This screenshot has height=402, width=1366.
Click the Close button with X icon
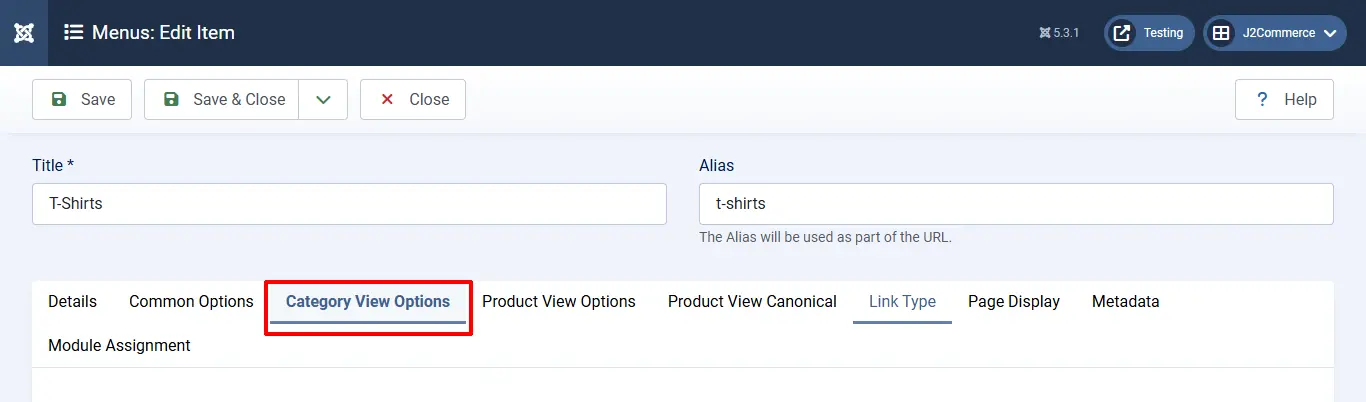(413, 100)
